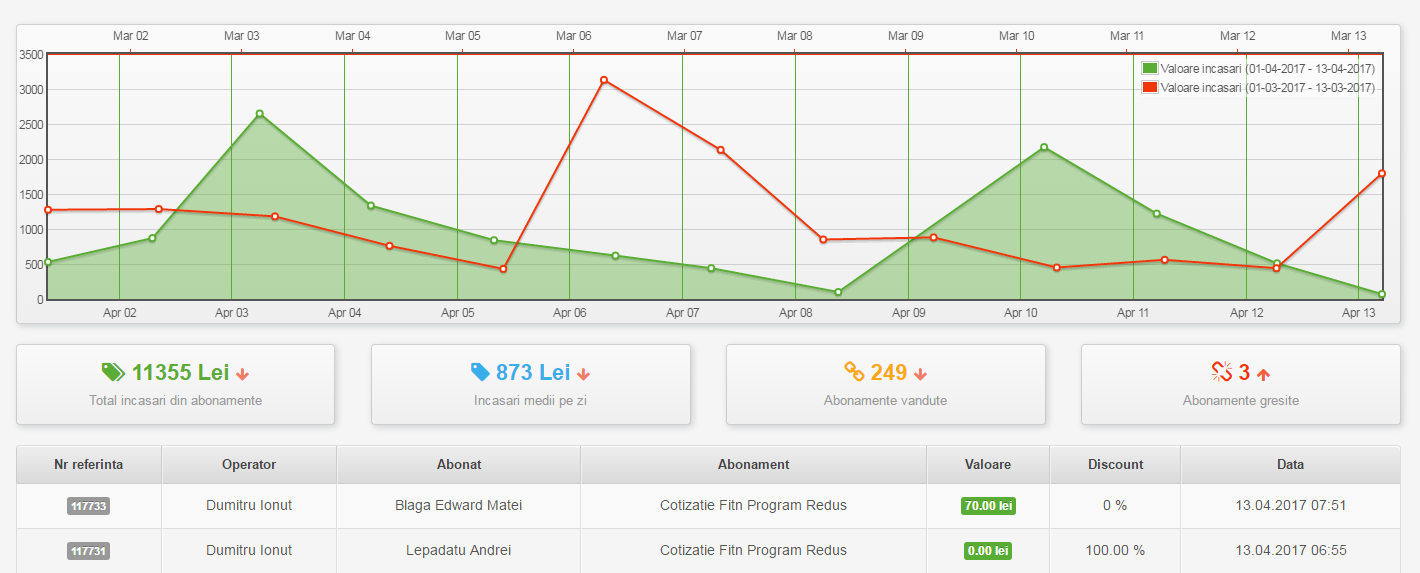1420x573 pixels.
Task: Click the Mar 10 axis label
Action: click(x=1016, y=36)
